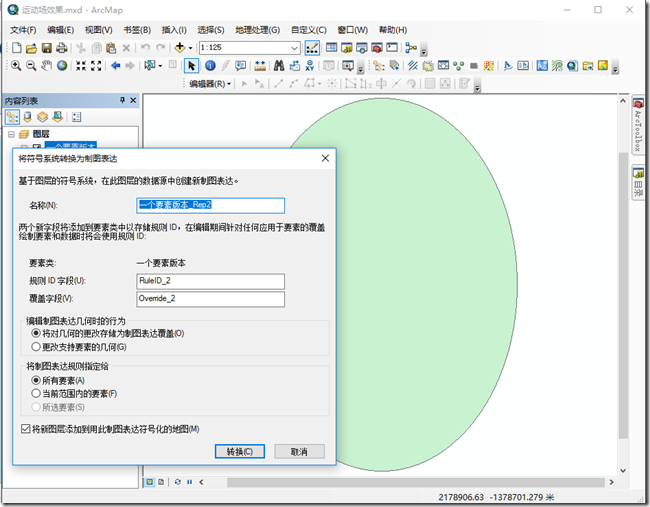Pause drawing in map view
The image size is (650, 507).
point(189,482)
